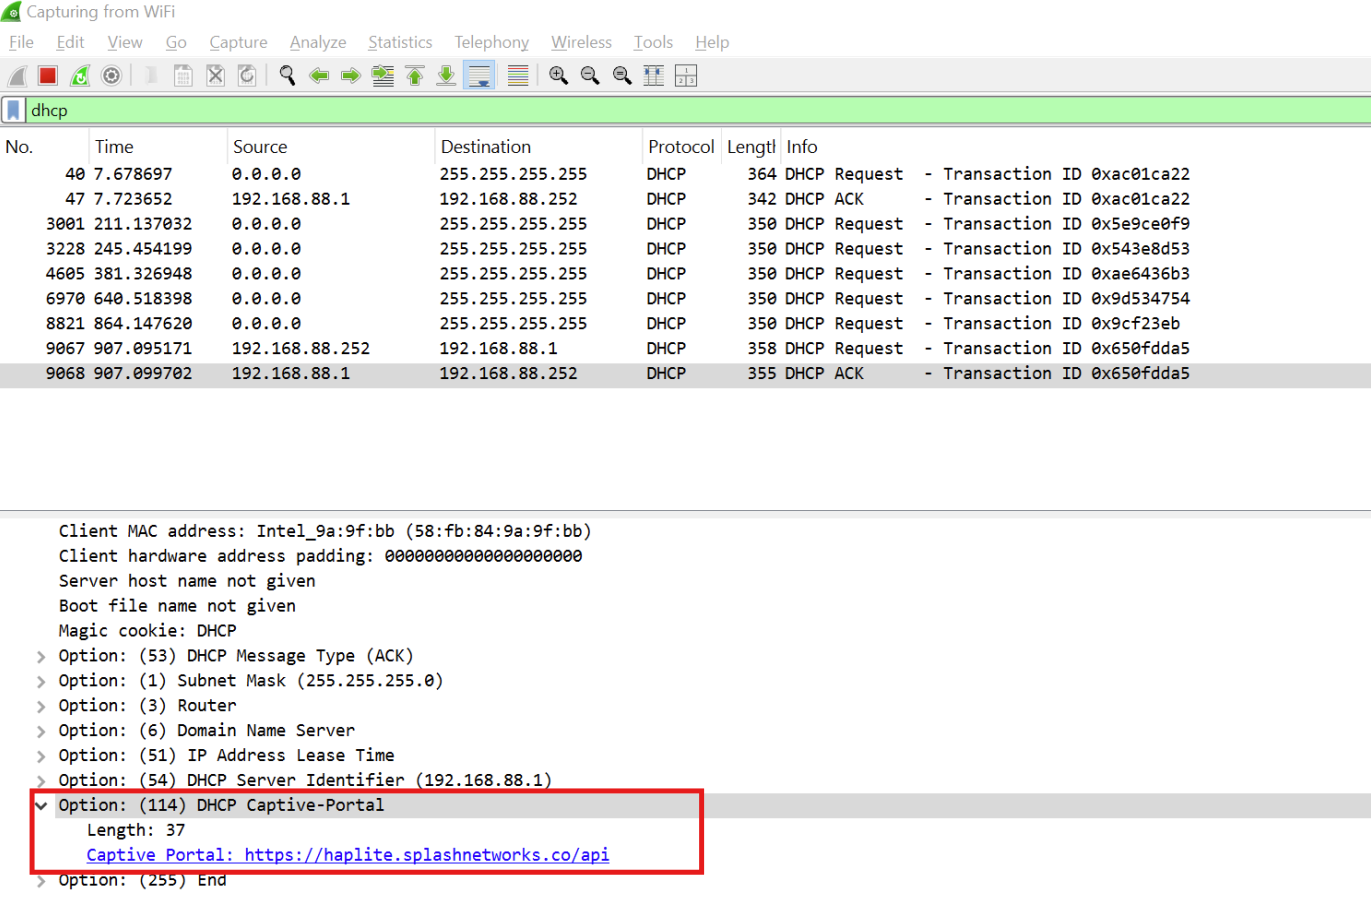This screenshot has height=900, width=1371.
Task: Click the start capture shark fin icon
Action: [x=17, y=76]
